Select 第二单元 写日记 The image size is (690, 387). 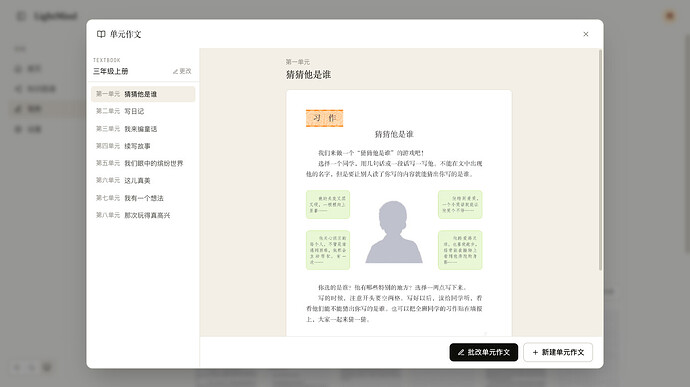pyautogui.click(x=143, y=111)
